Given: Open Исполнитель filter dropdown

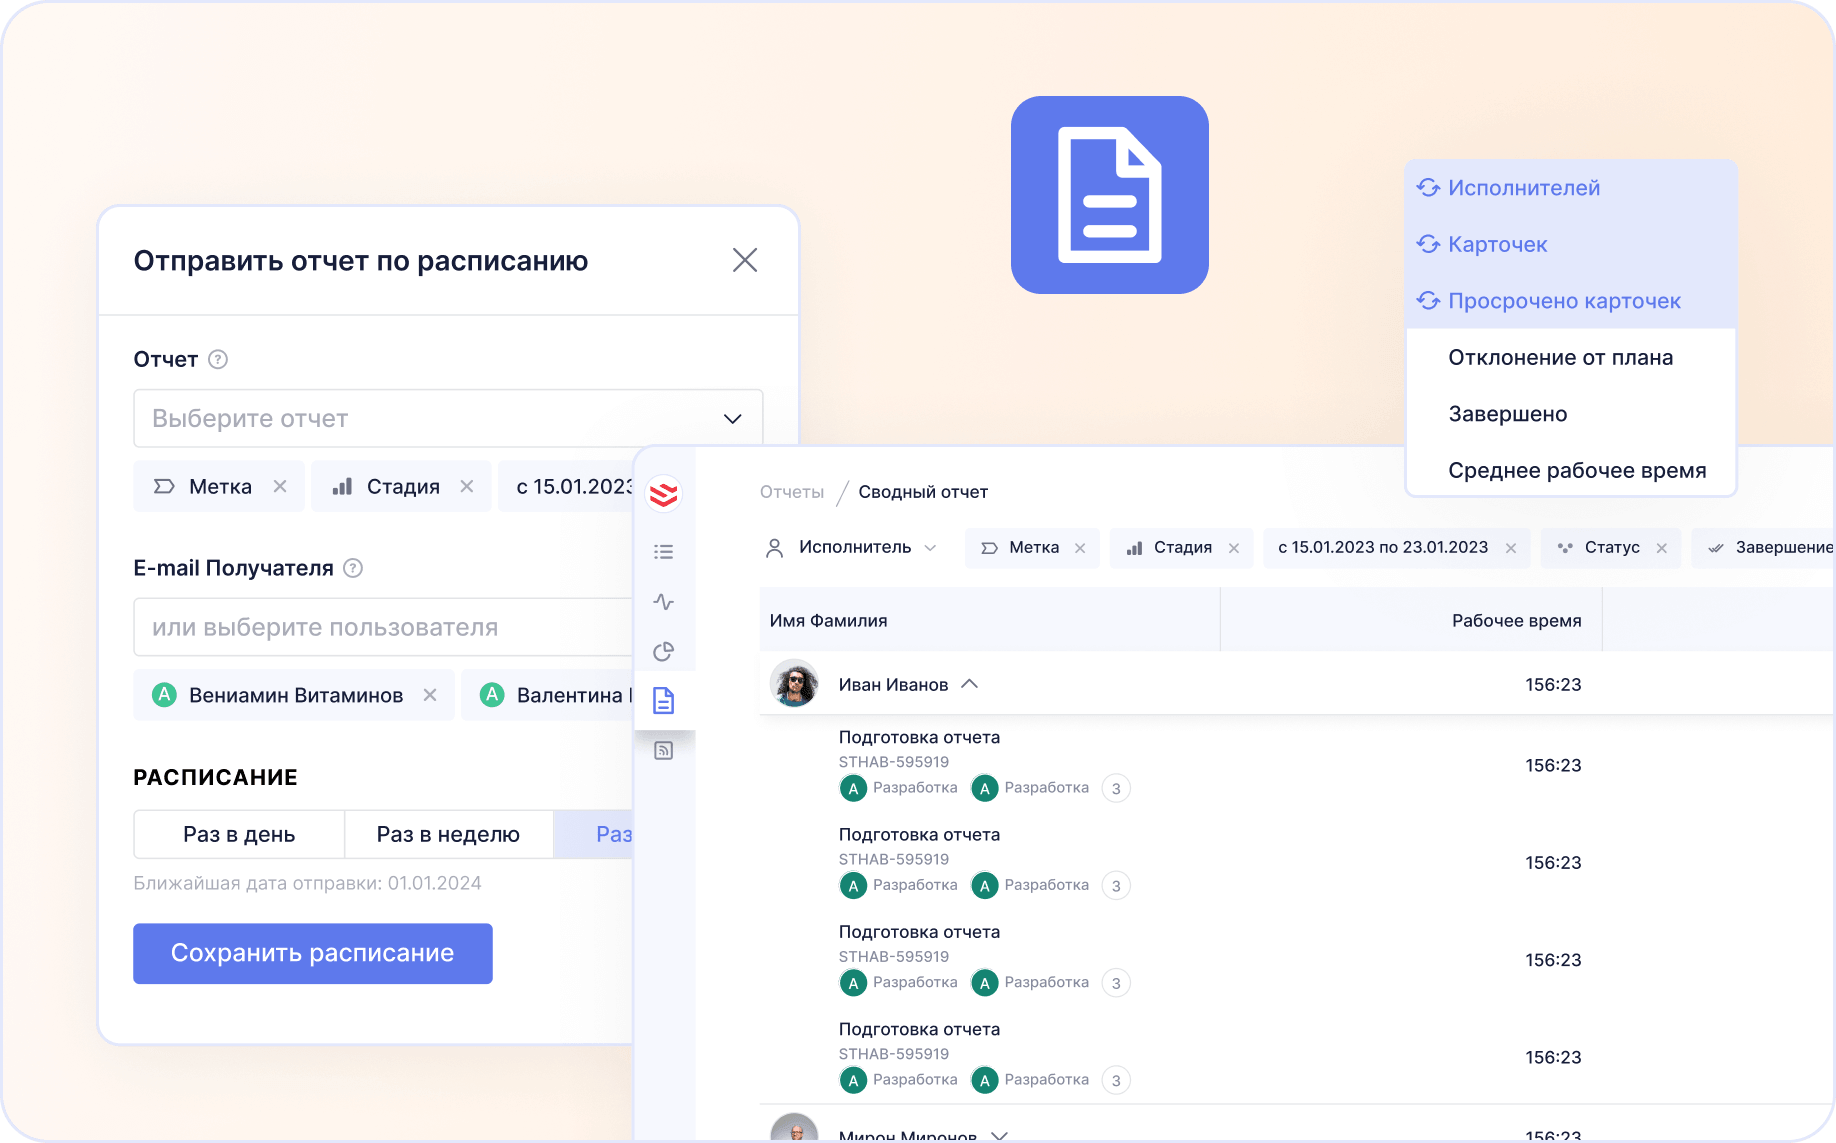Looking at the screenshot, I should pos(852,548).
